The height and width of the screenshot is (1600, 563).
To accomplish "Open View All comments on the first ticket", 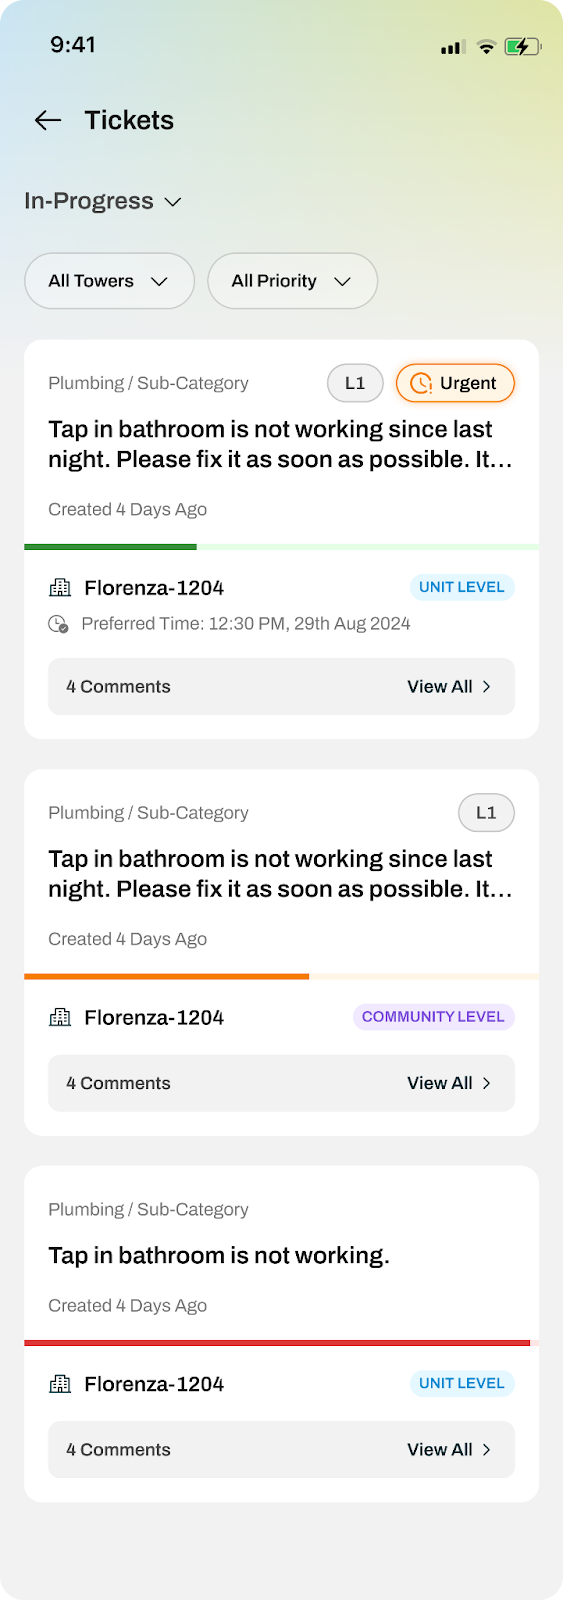I will [449, 687].
